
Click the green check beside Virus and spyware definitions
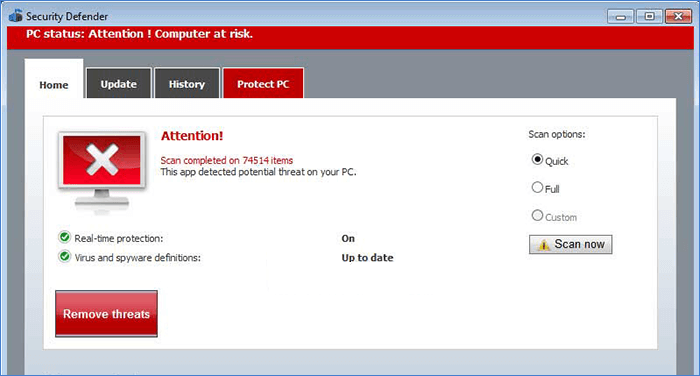coord(65,256)
